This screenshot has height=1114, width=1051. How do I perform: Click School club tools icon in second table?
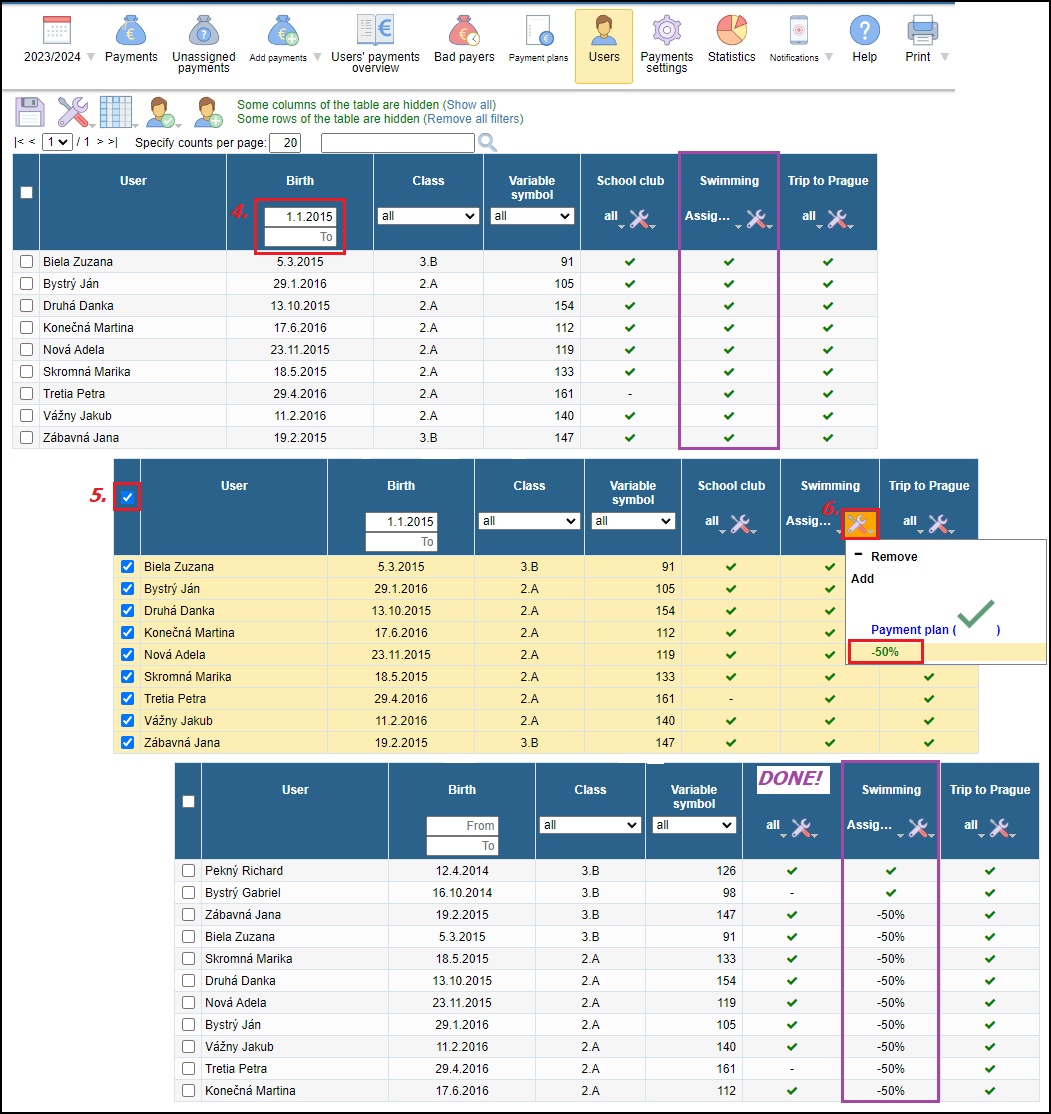click(740, 524)
